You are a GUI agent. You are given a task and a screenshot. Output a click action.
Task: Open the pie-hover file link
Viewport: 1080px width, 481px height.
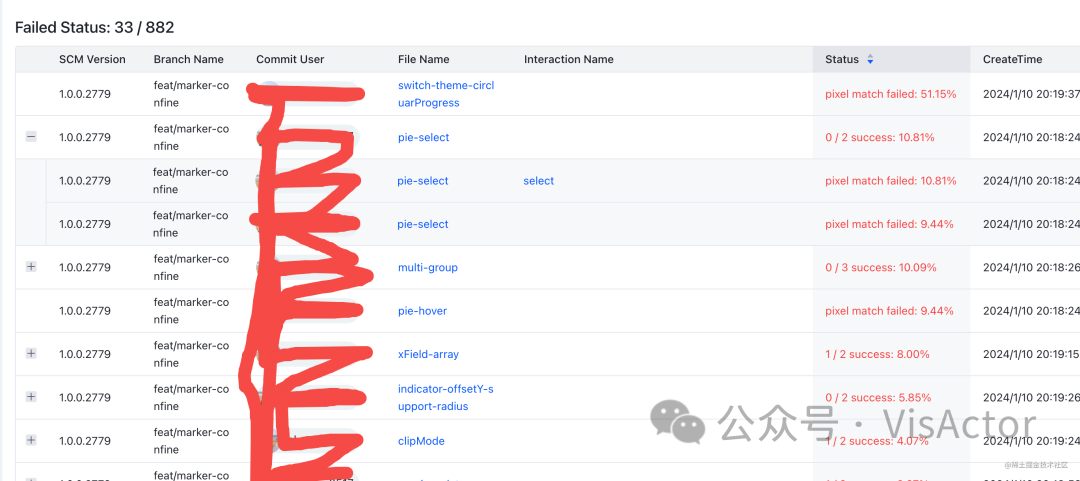[x=422, y=311]
